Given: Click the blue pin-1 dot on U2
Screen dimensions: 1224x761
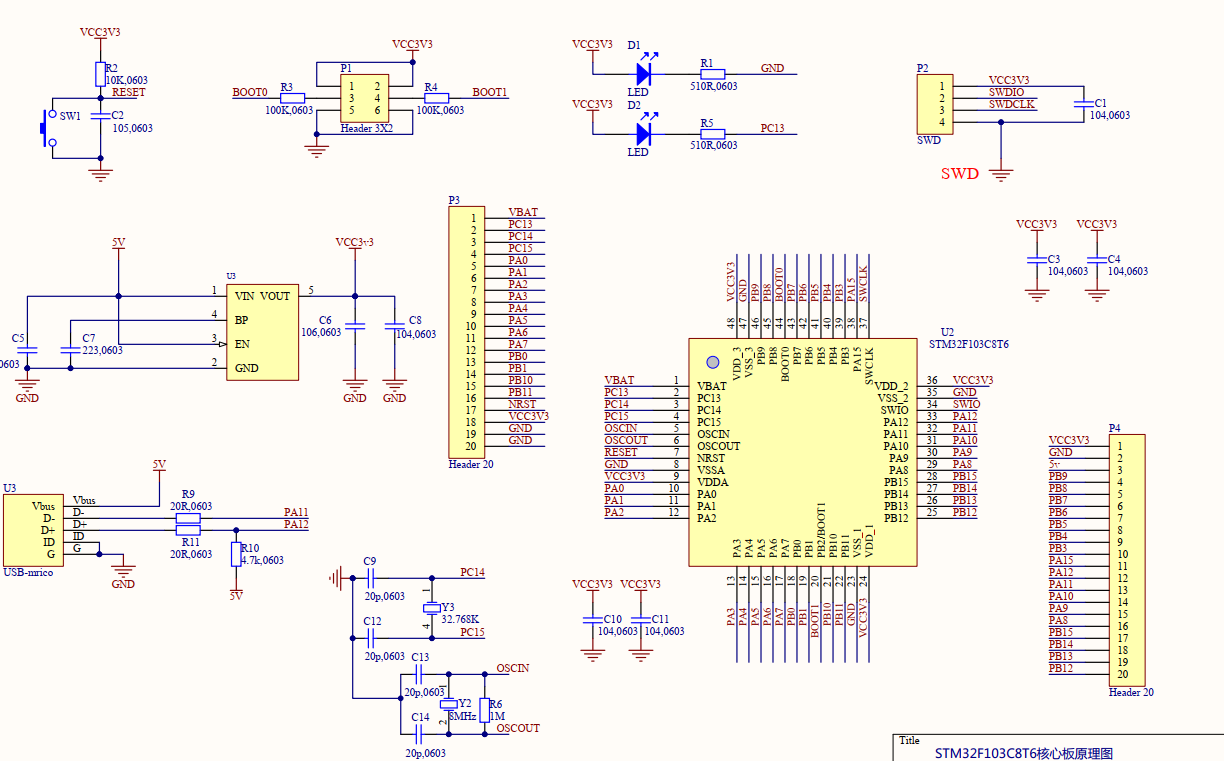Looking at the screenshot, I should 713,361.
